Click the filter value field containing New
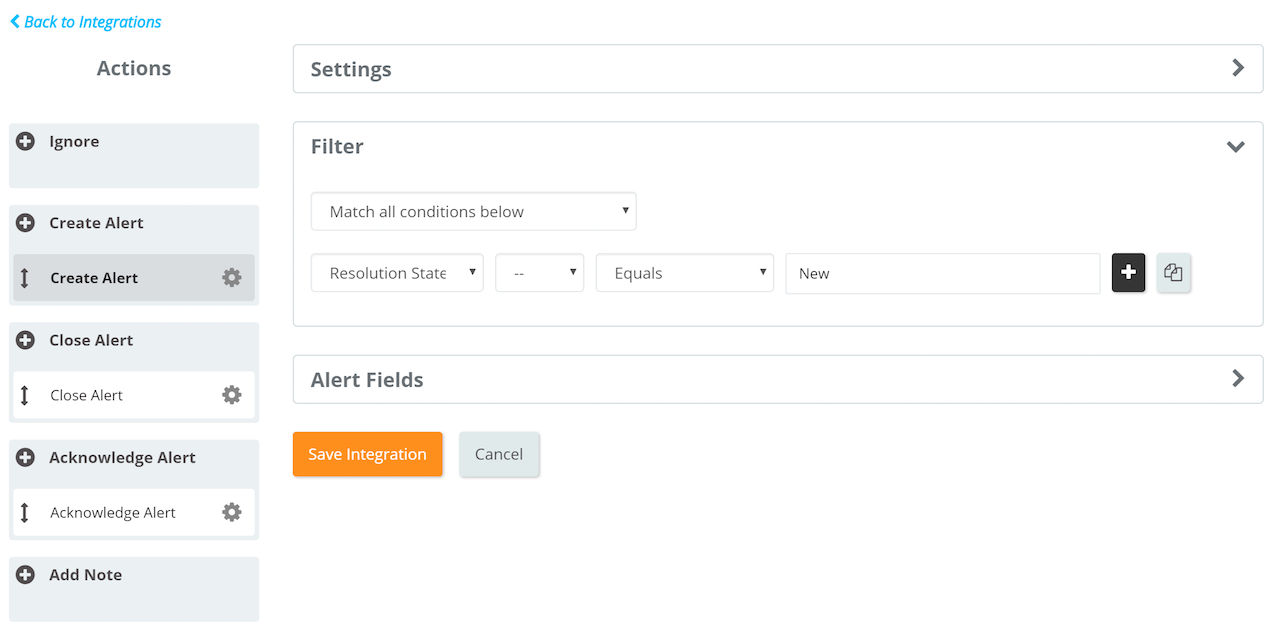The width and height of the screenshot is (1280, 634). 942,273
